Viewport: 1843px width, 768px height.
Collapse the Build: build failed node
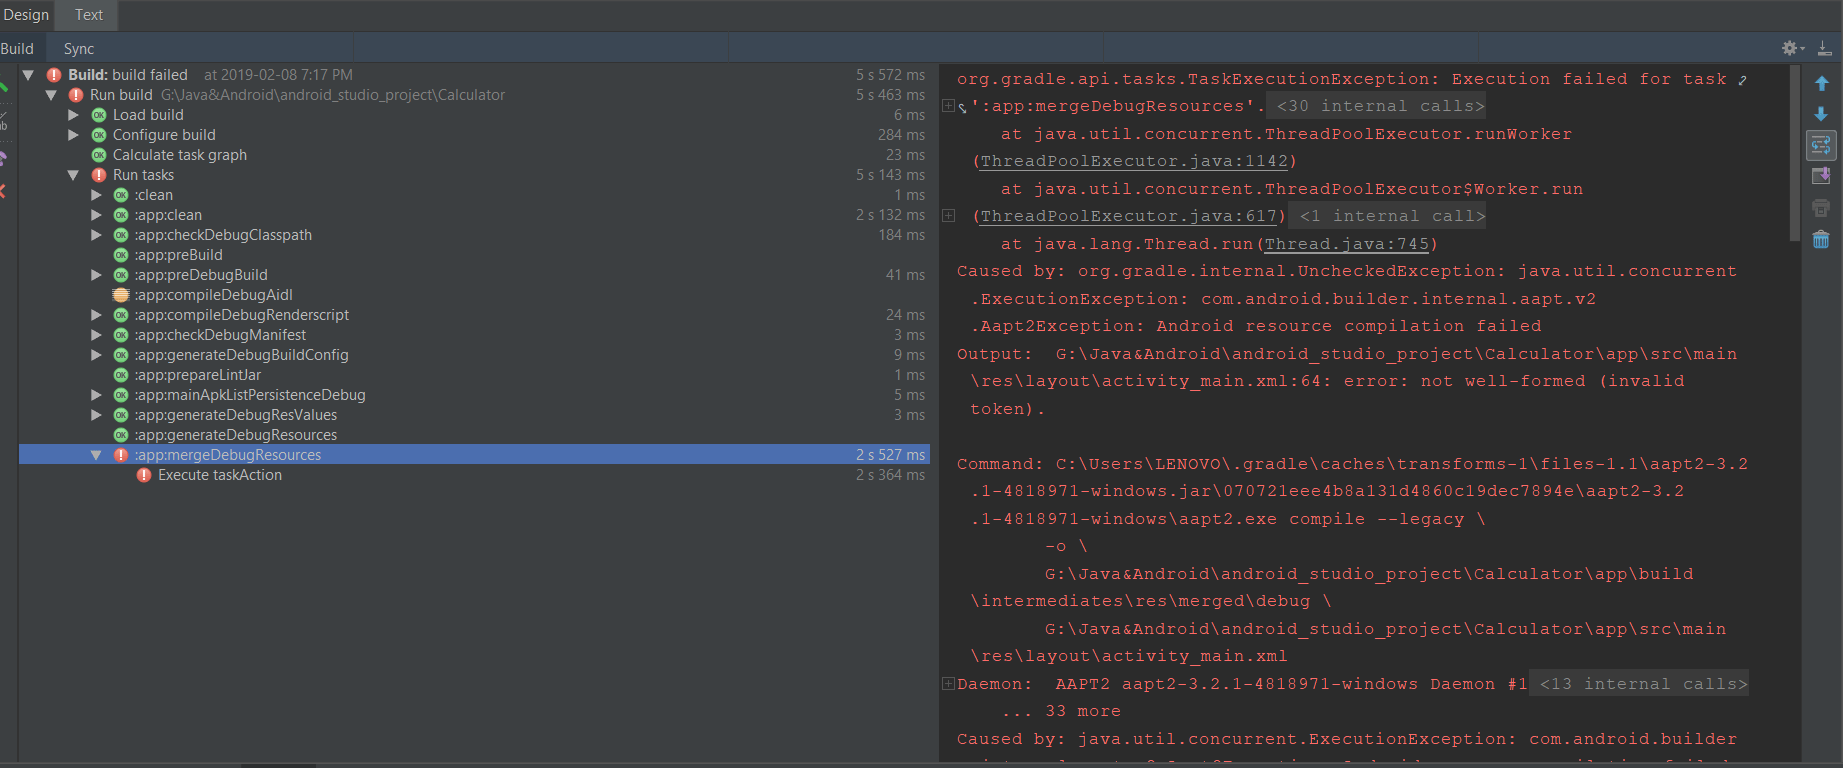tap(29, 75)
